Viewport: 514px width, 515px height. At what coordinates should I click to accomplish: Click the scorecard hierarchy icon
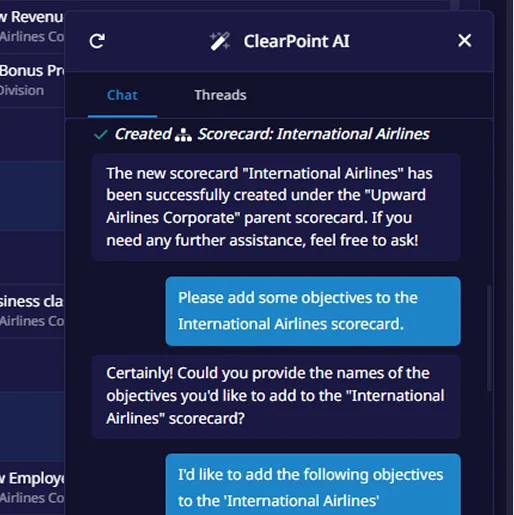183,135
